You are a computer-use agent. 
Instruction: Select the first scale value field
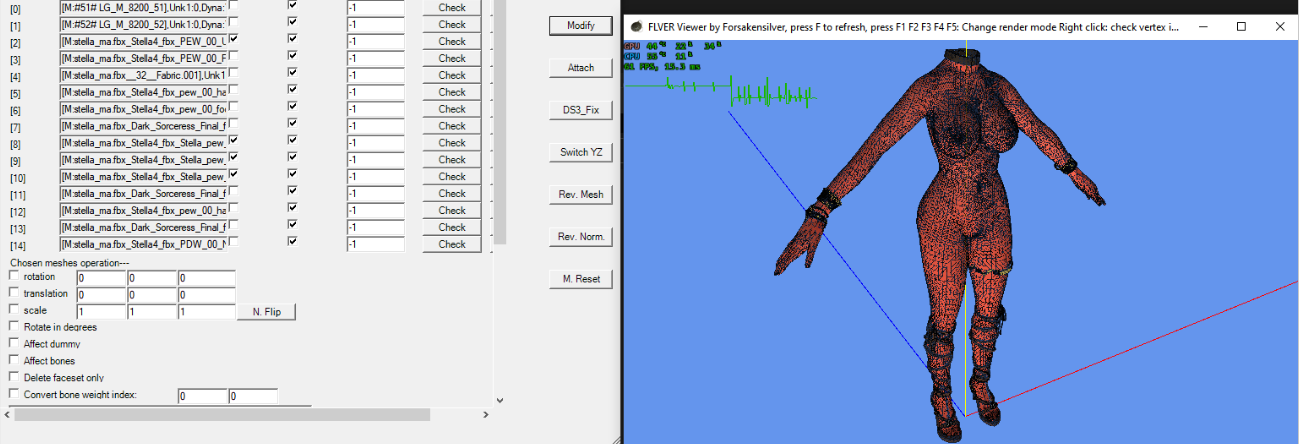coord(100,312)
